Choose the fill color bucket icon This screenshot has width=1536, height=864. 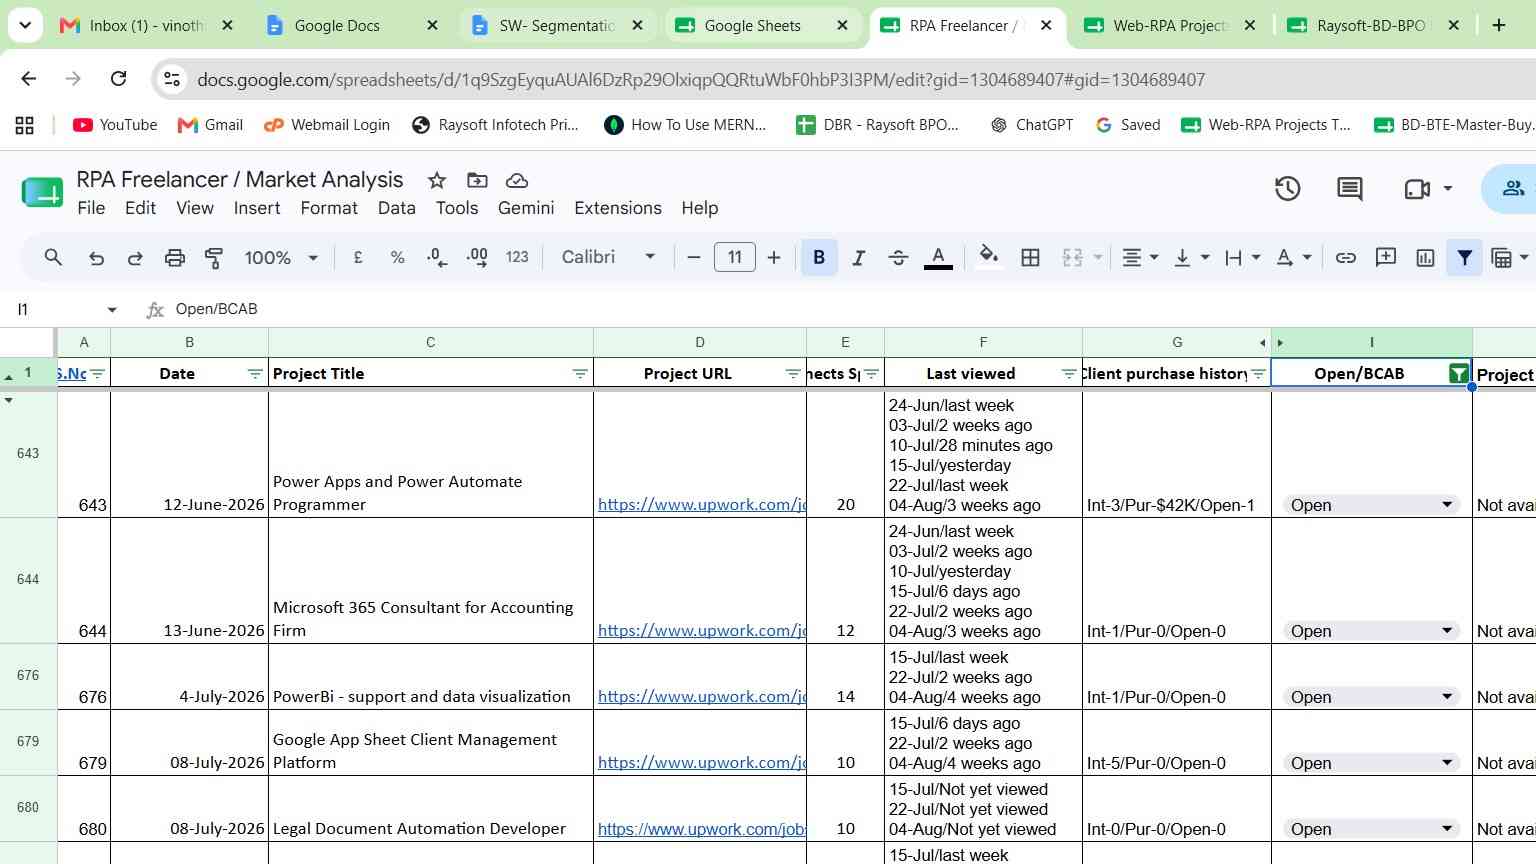click(988, 257)
